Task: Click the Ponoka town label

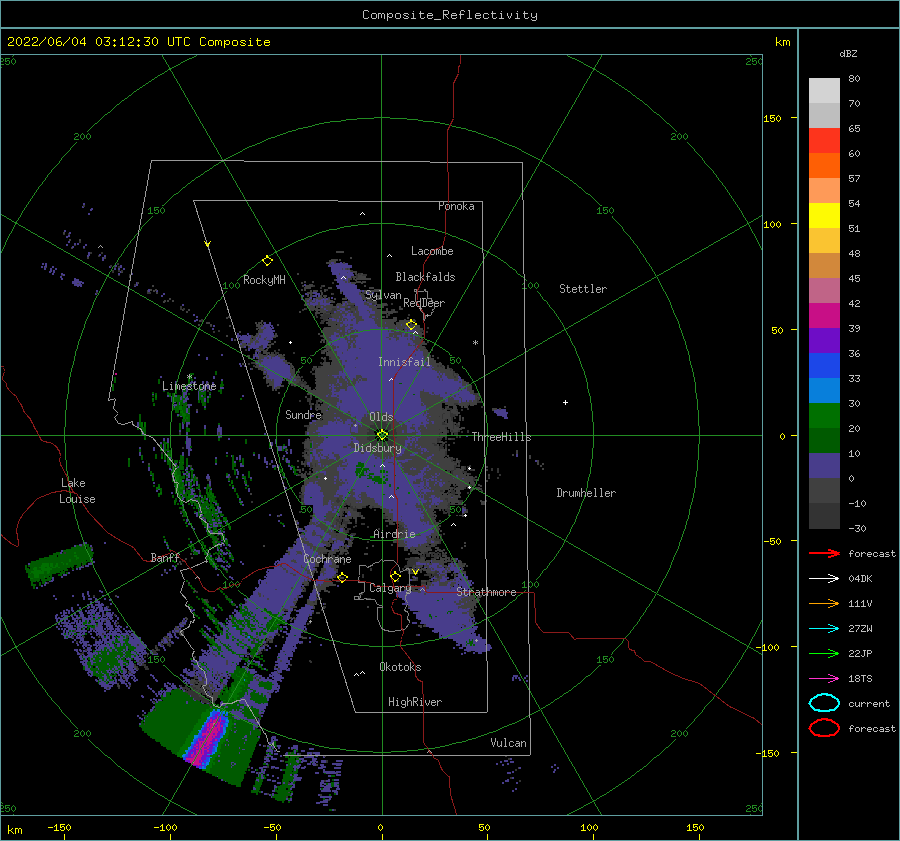Action: [x=456, y=206]
